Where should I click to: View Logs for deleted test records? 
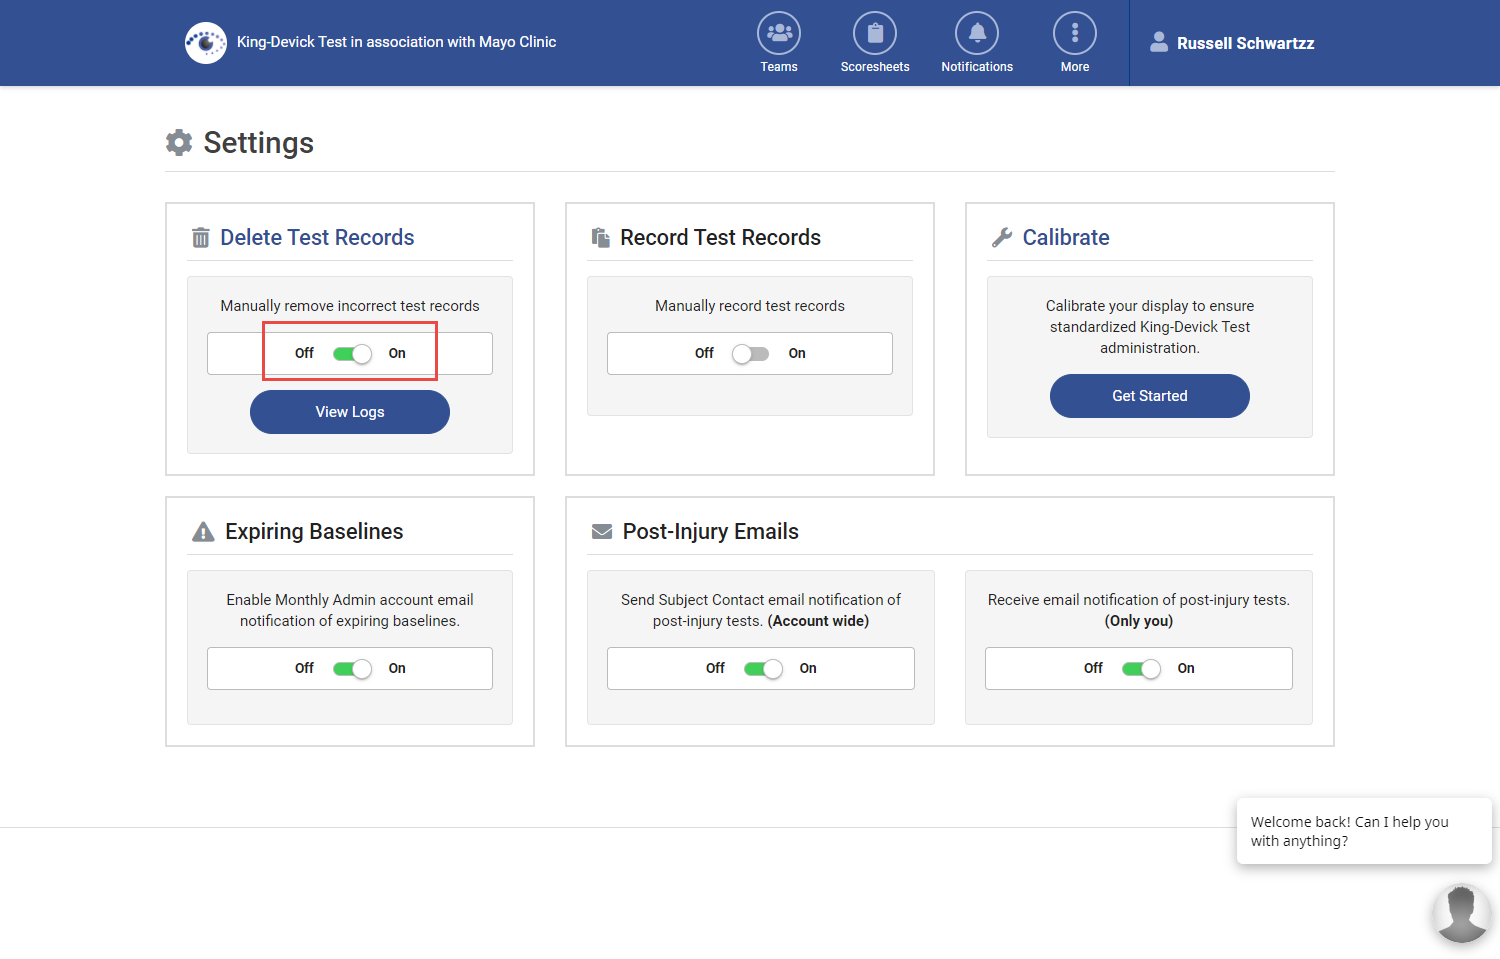pos(349,411)
